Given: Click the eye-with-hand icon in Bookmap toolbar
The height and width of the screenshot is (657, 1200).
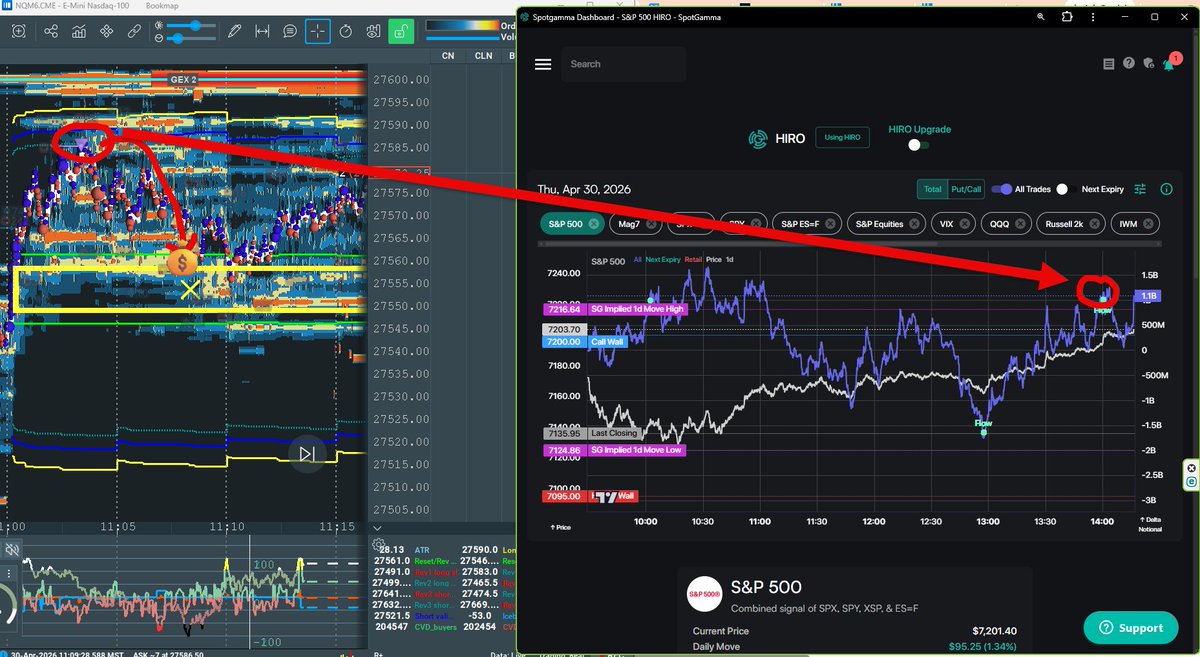Looking at the screenshot, I should [373, 31].
